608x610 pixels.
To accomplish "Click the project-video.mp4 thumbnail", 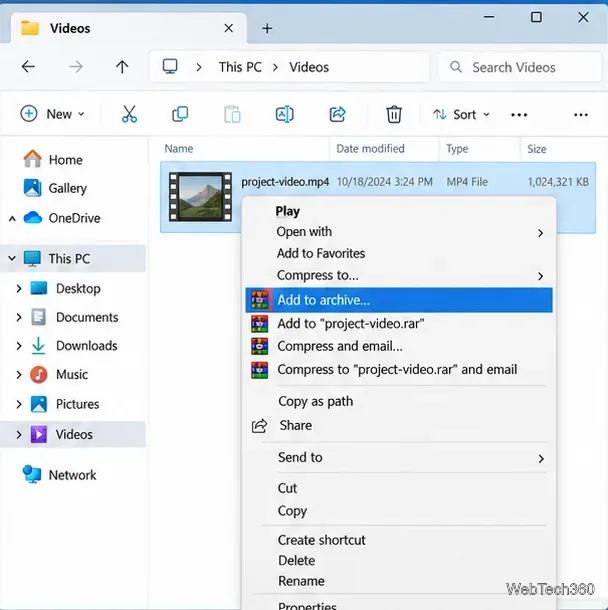I will pos(200,197).
